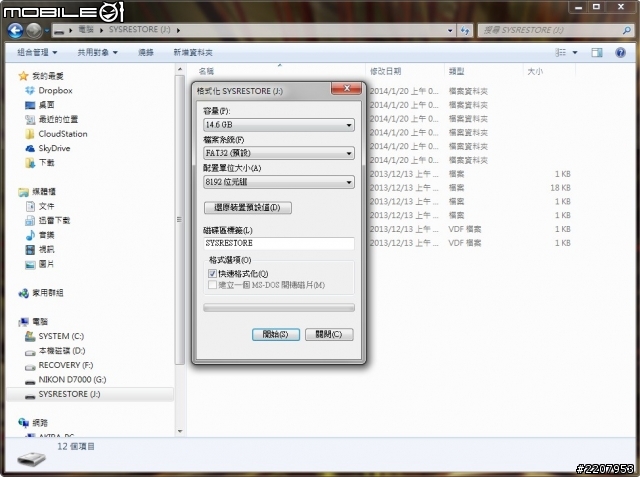Click the search magnifier icon
Image resolution: width=640 pixels, height=477 pixels.
[x=627, y=30]
